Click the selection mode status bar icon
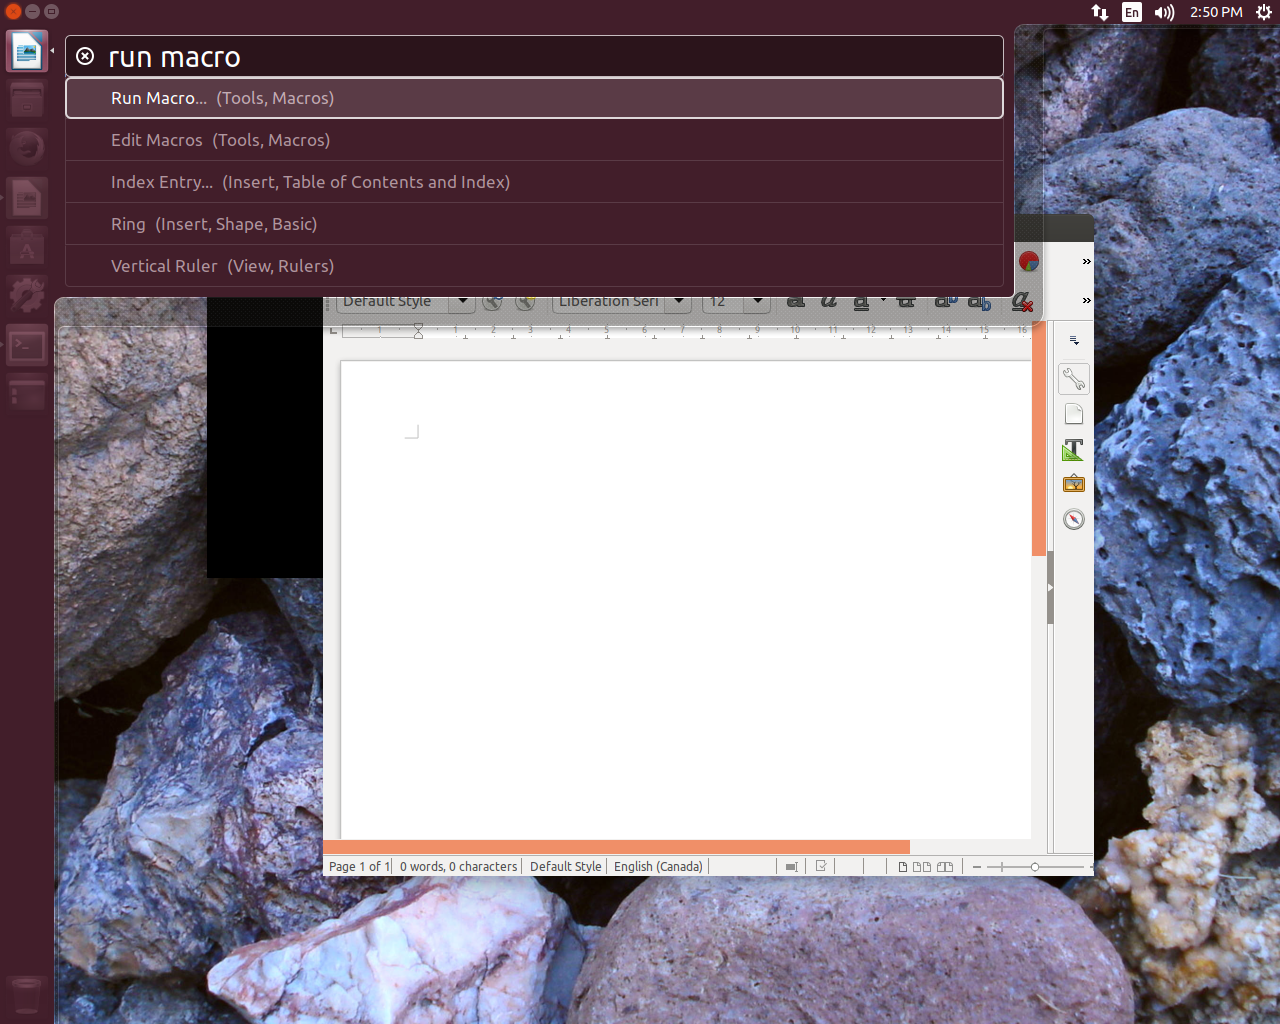The width and height of the screenshot is (1280, 1024). pyautogui.click(x=791, y=867)
